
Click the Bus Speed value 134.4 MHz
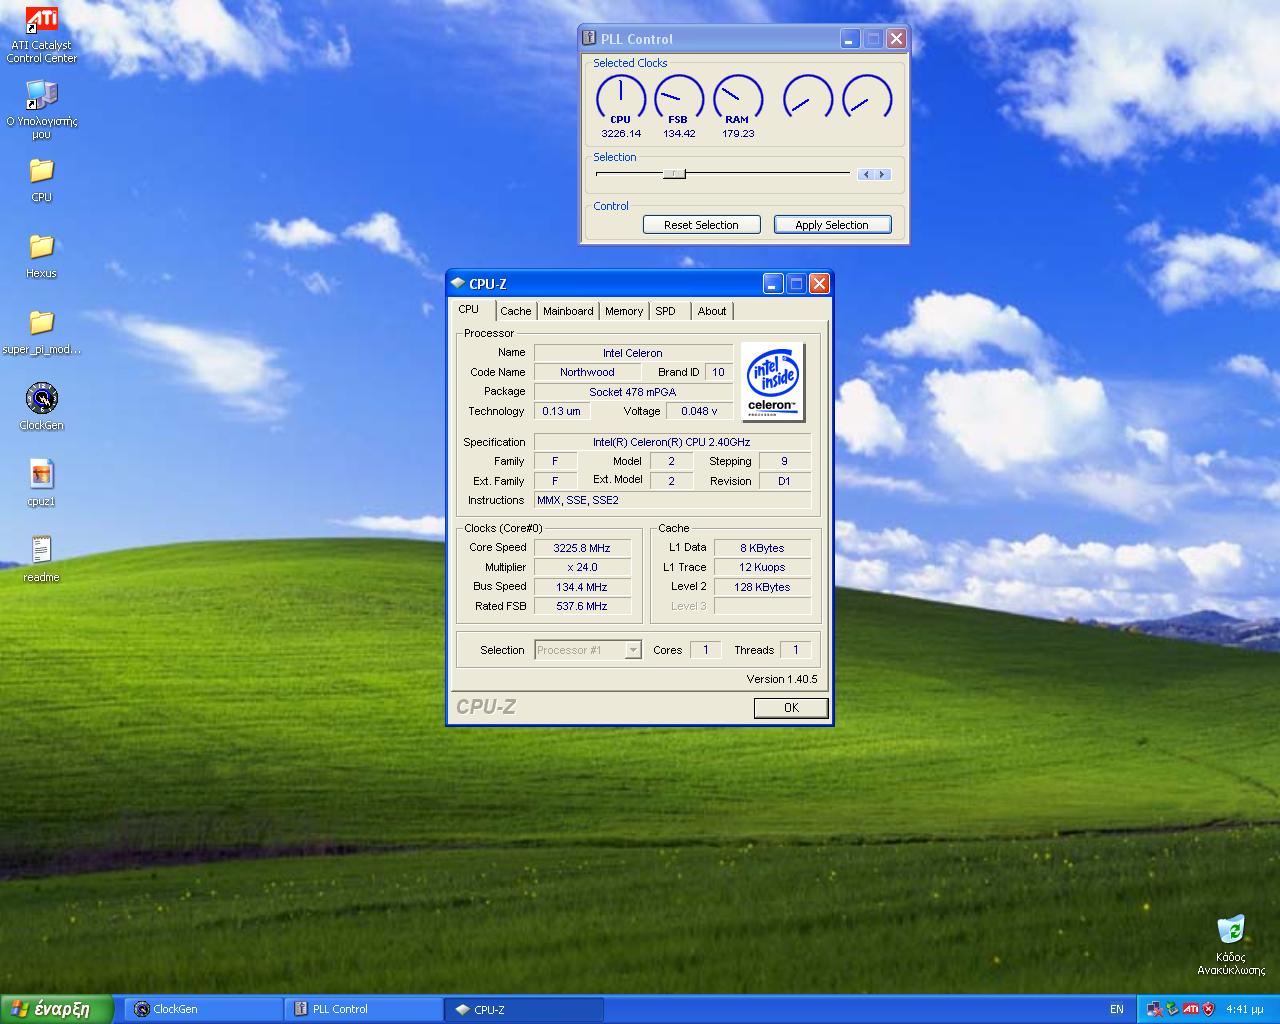583,587
